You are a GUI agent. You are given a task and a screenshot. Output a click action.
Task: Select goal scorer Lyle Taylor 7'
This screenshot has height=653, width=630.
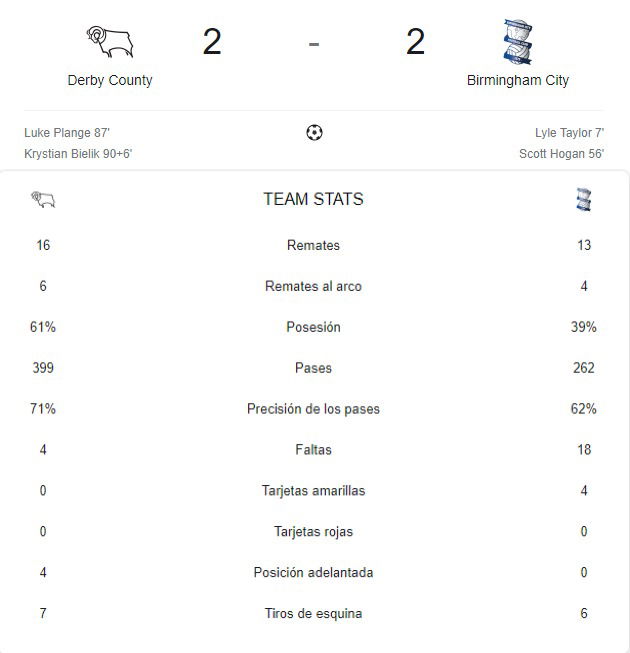point(569,133)
